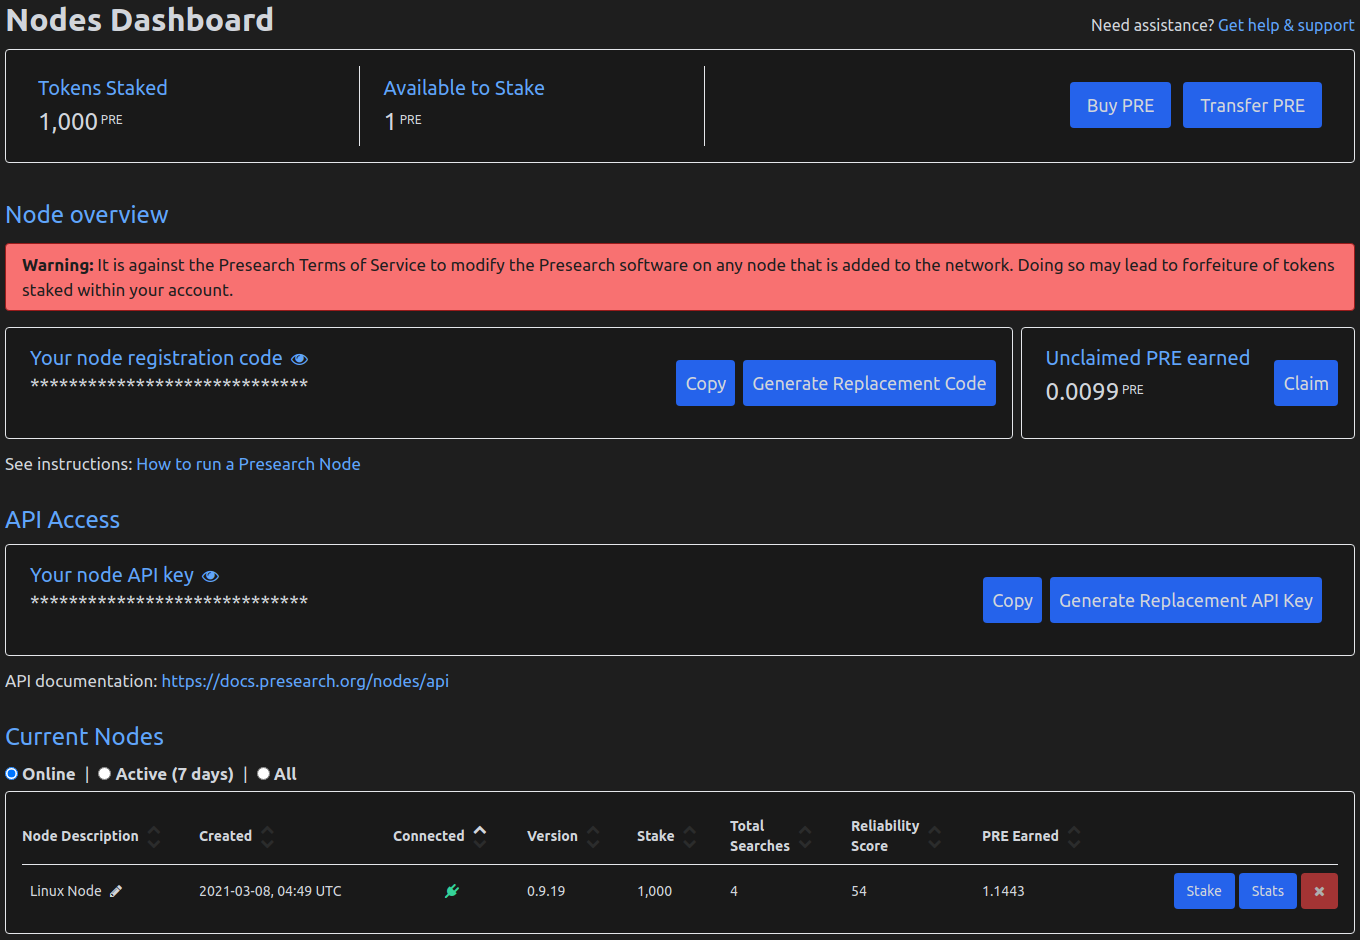Image resolution: width=1360 pixels, height=940 pixels.
Task: Open Transfer PRE
Action: pos(1252,105)
